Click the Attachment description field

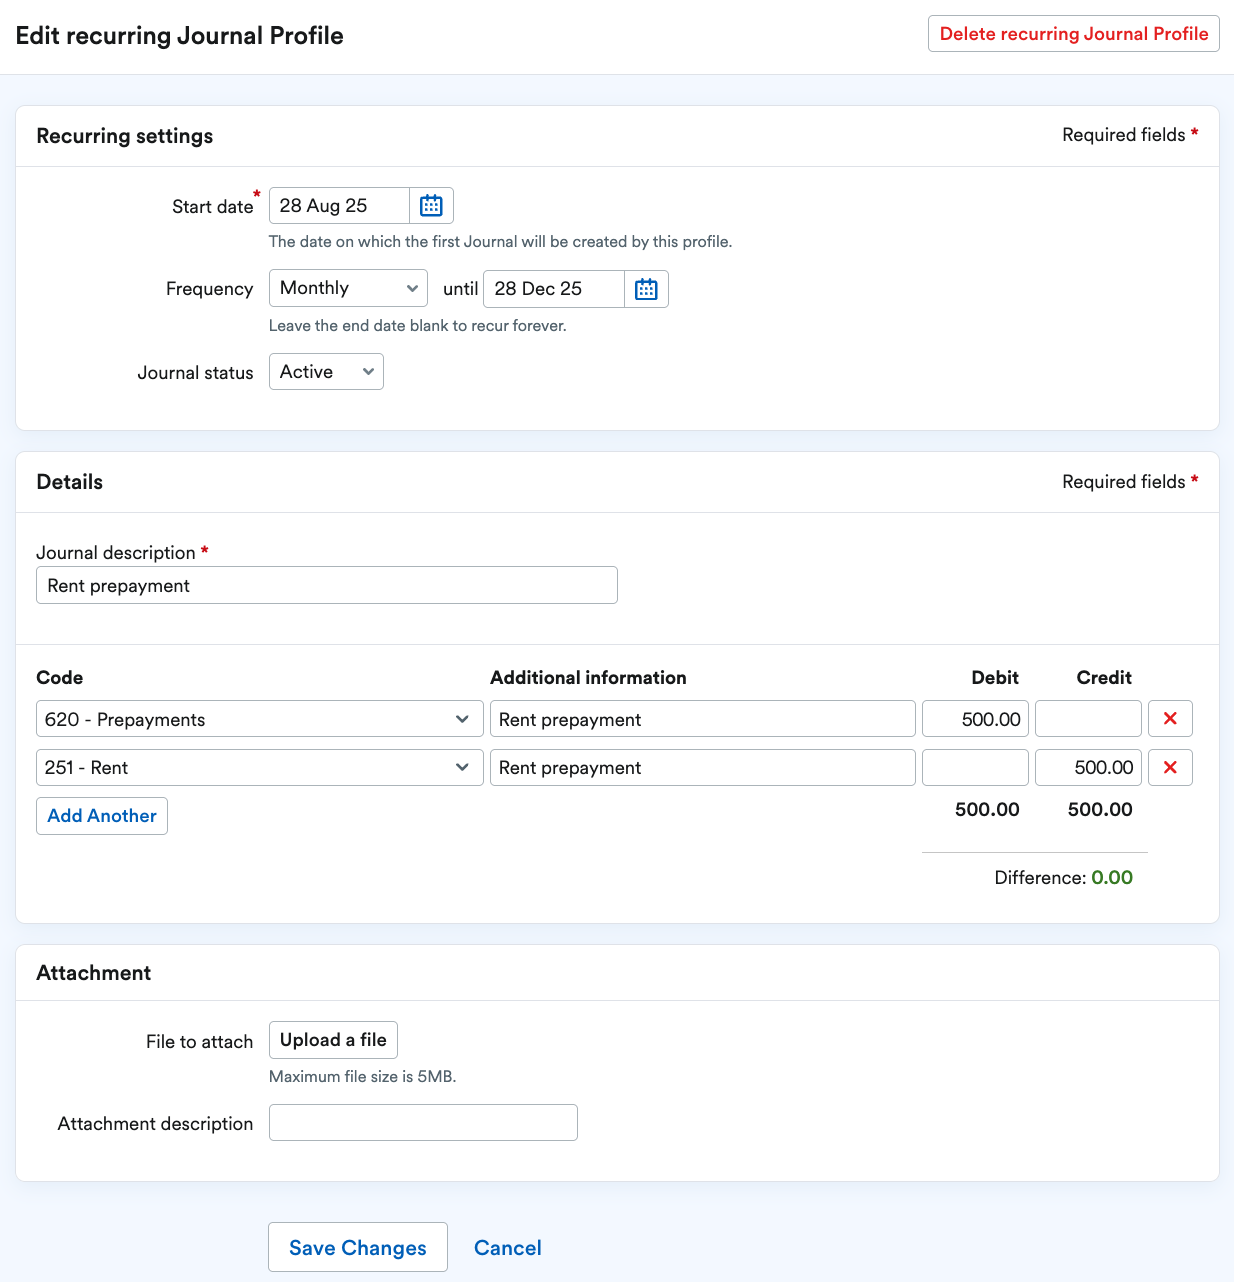coord(422,1122)
